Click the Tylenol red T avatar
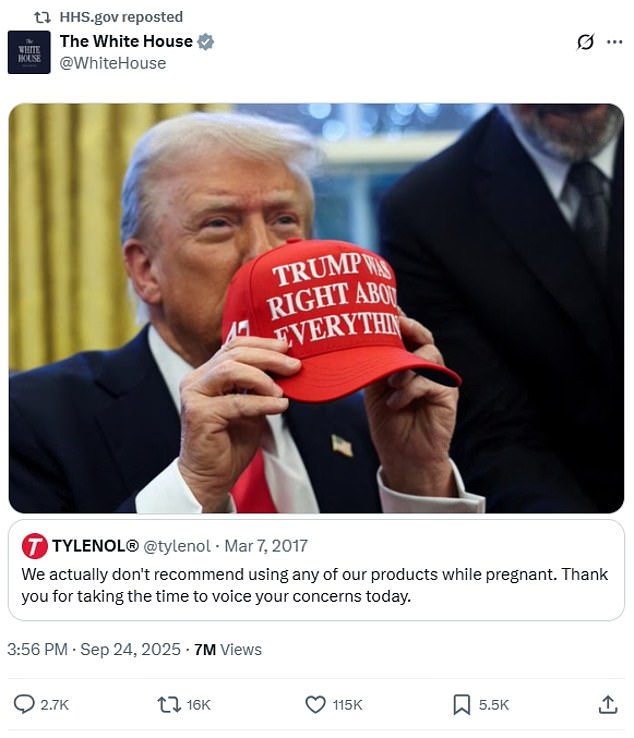634x738 pixels. coord(34,546)
